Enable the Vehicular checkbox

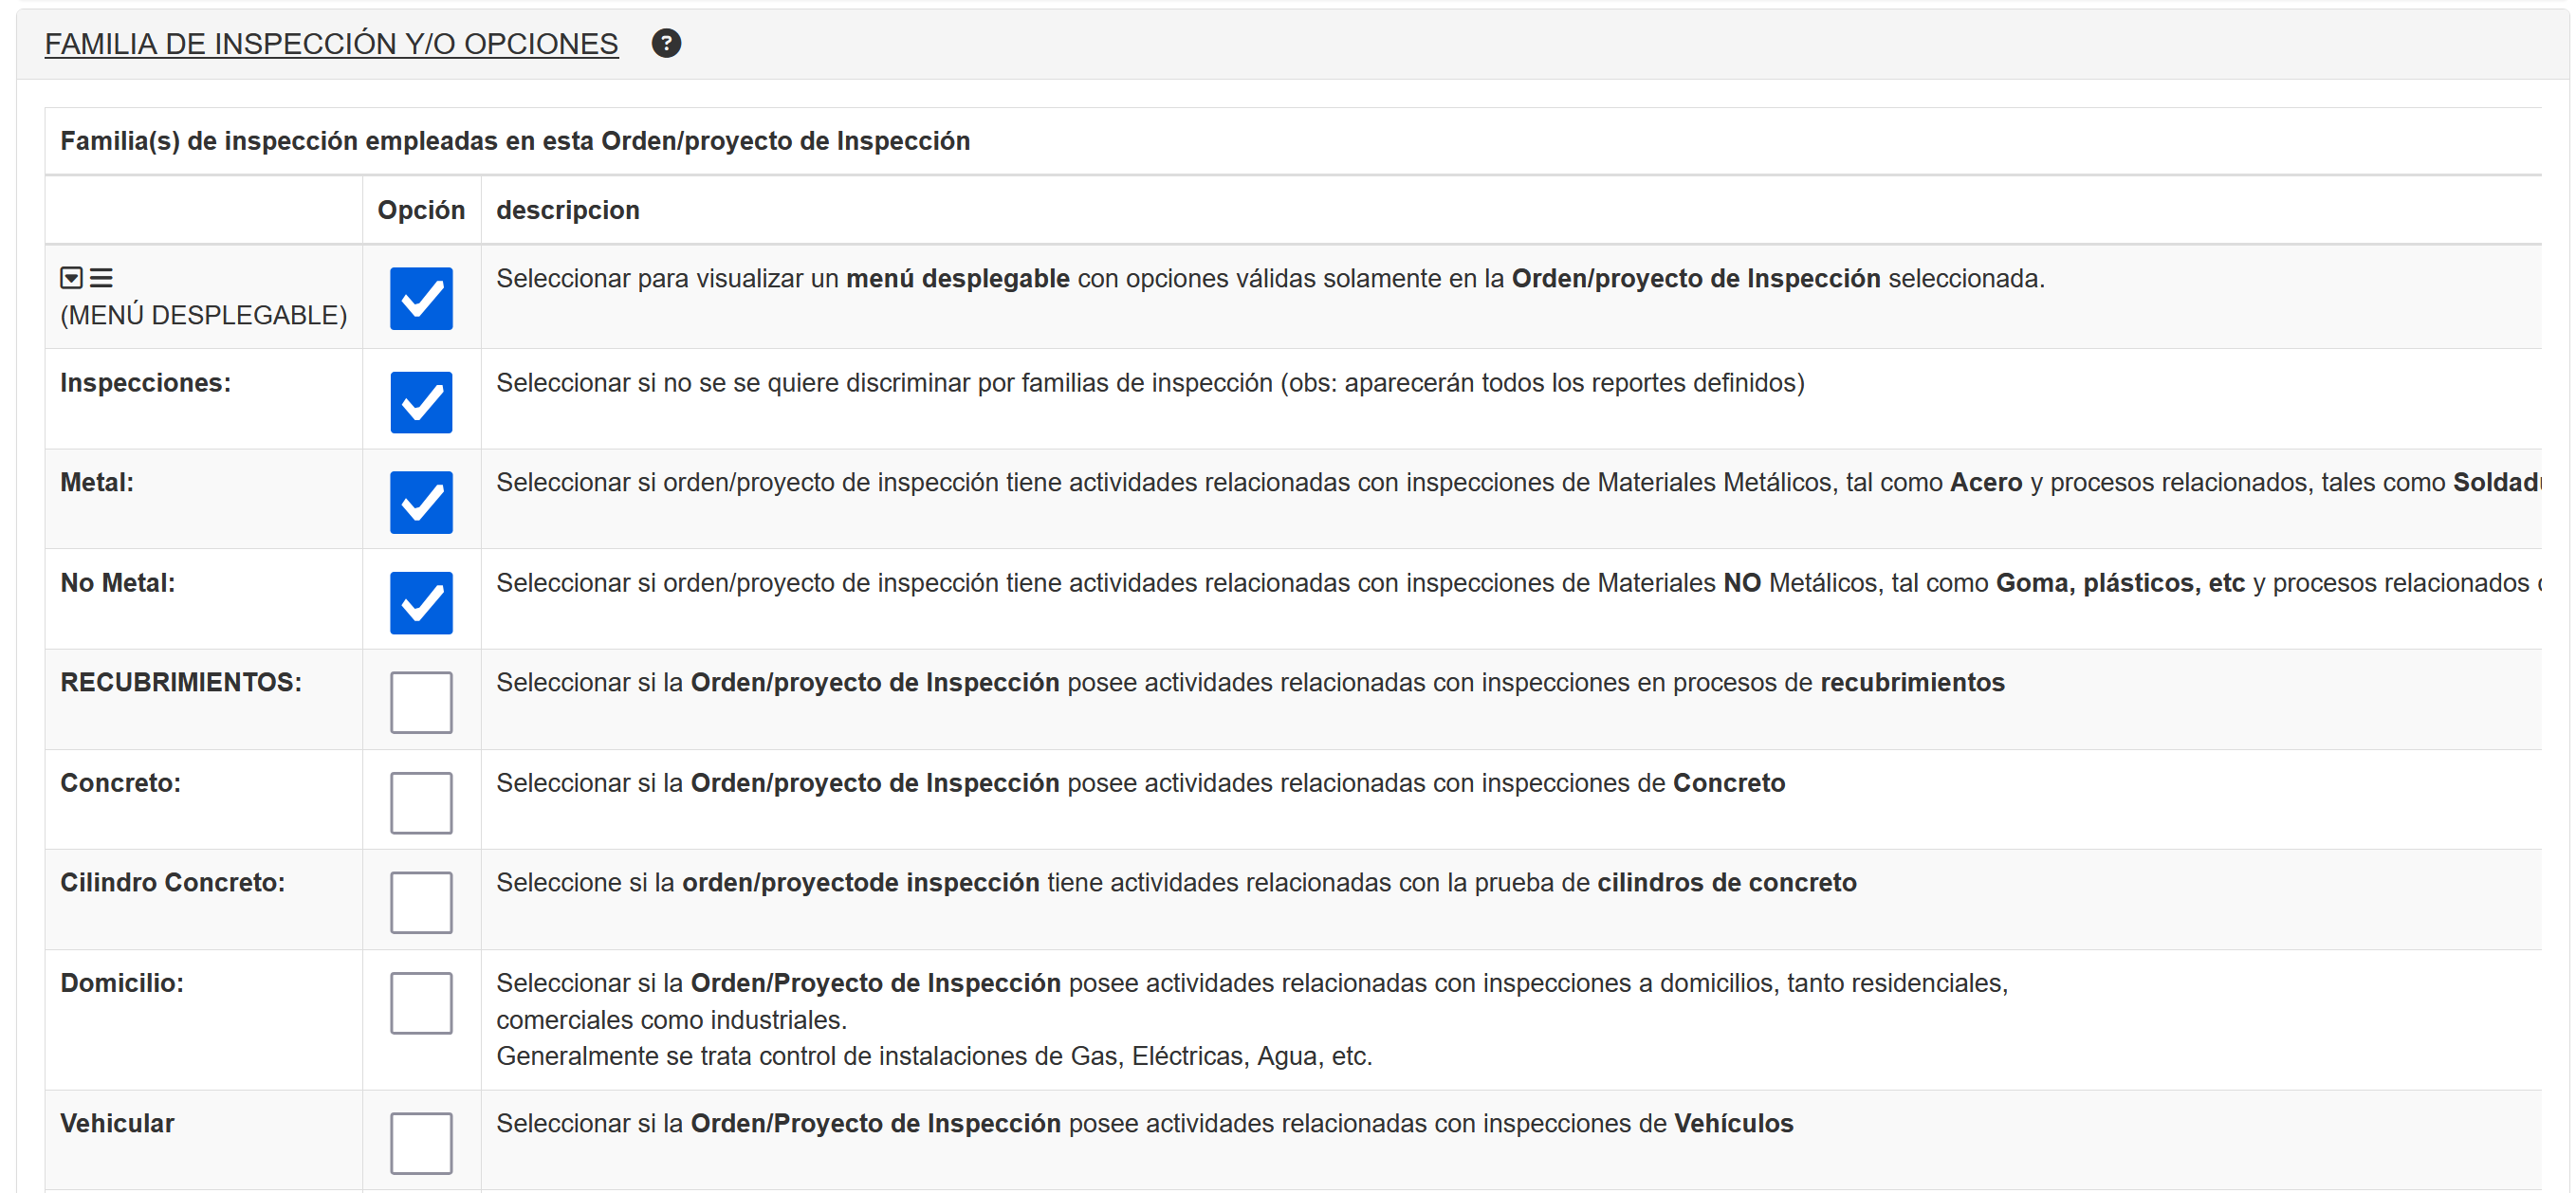[421, 1143]
